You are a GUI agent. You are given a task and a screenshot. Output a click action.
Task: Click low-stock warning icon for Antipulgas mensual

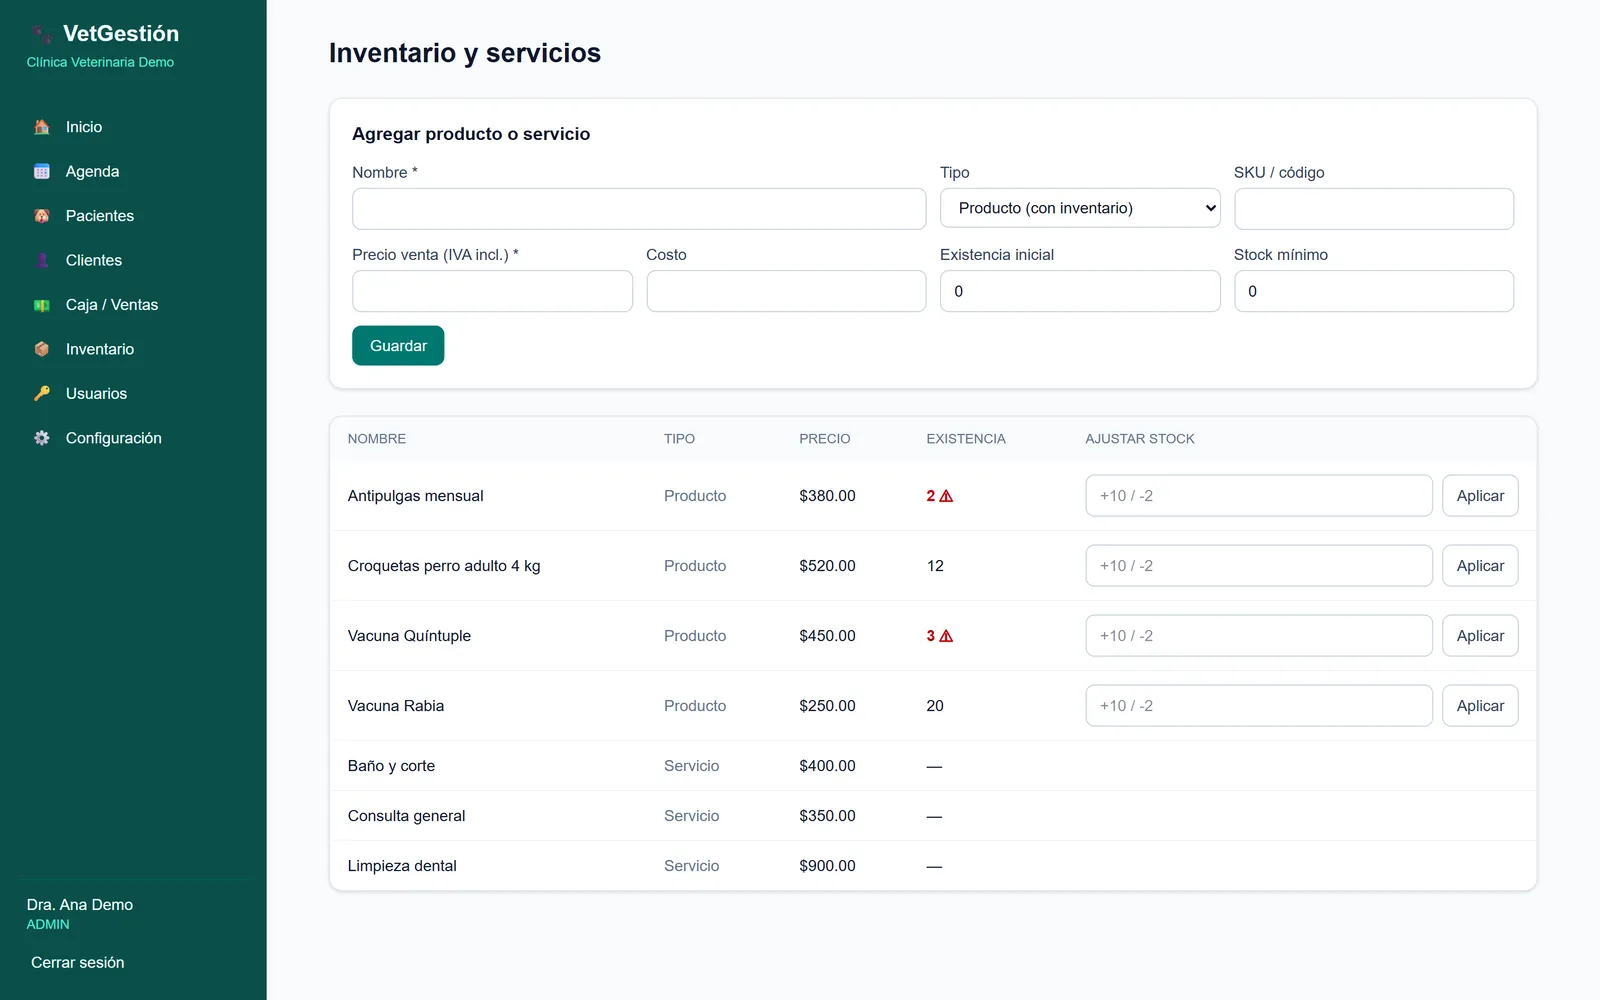click(946, 496)
